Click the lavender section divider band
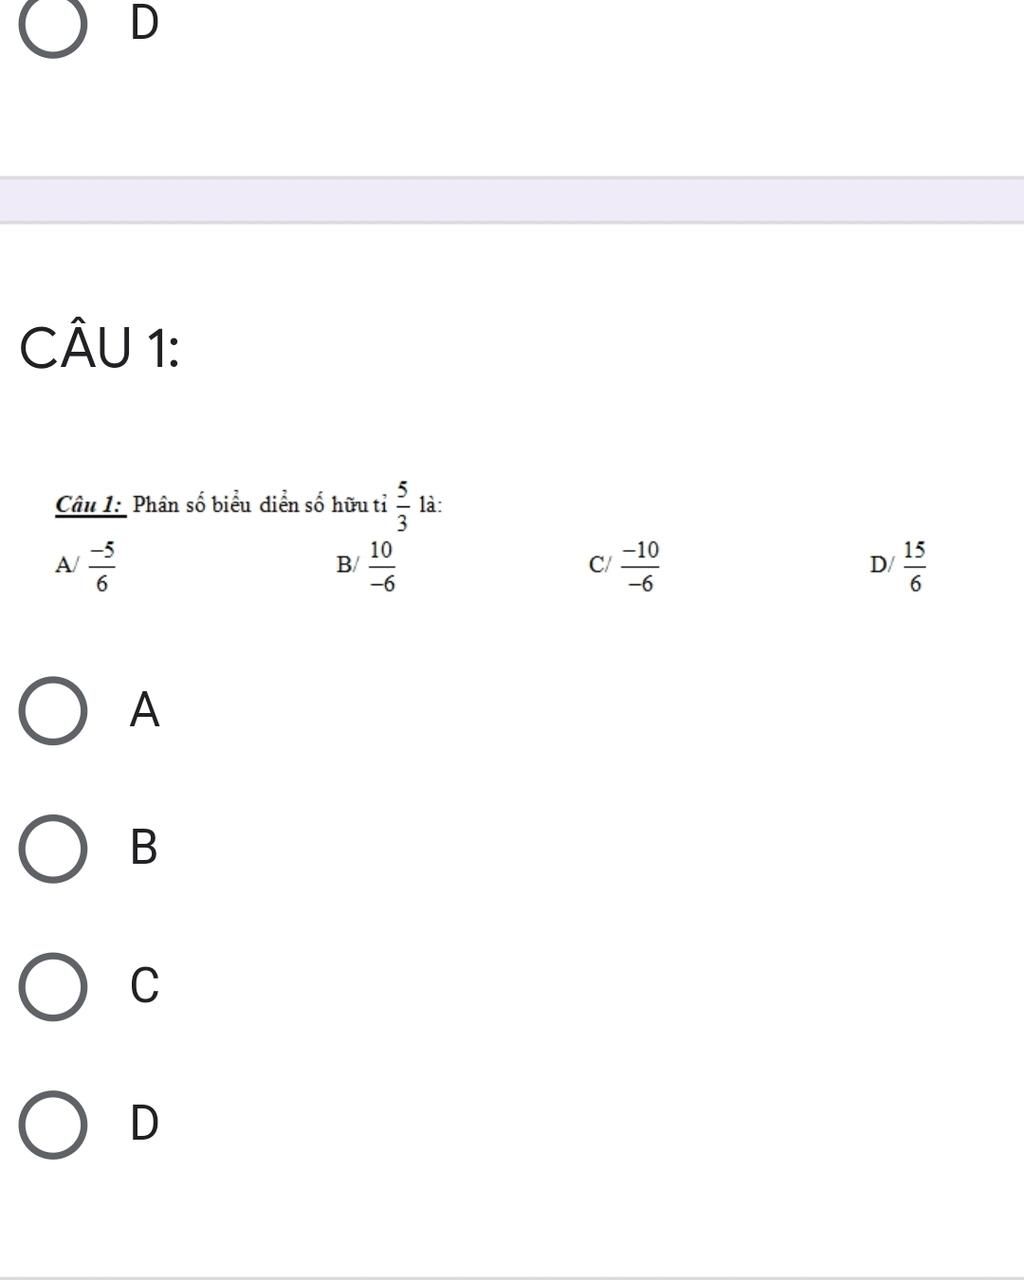1024x1280 pixels. coord(512,200)
